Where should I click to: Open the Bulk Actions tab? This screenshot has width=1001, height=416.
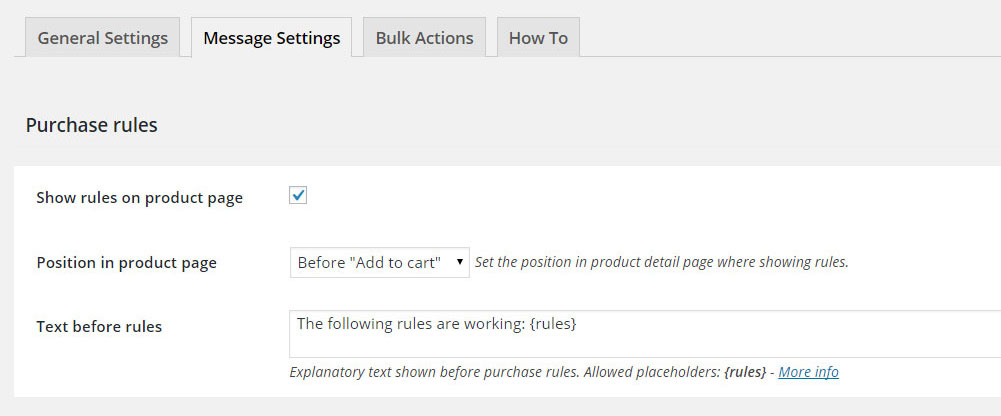tap(424, 38)
